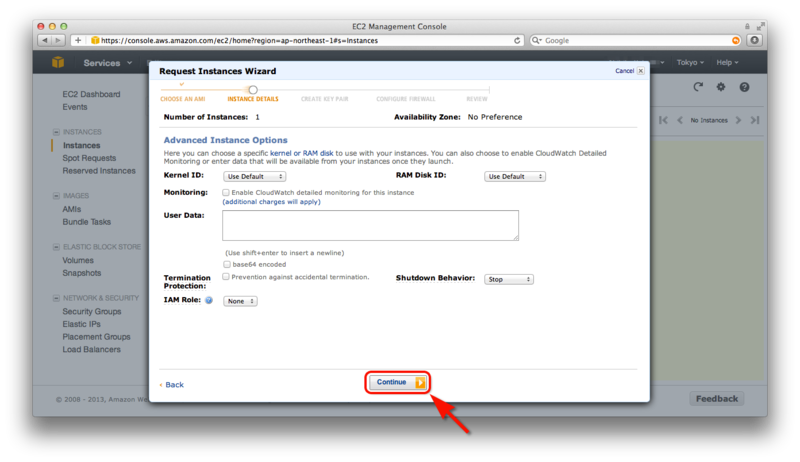Click the Feedback button
Viewport: 800px width, 462px height.
click(717, 399)
